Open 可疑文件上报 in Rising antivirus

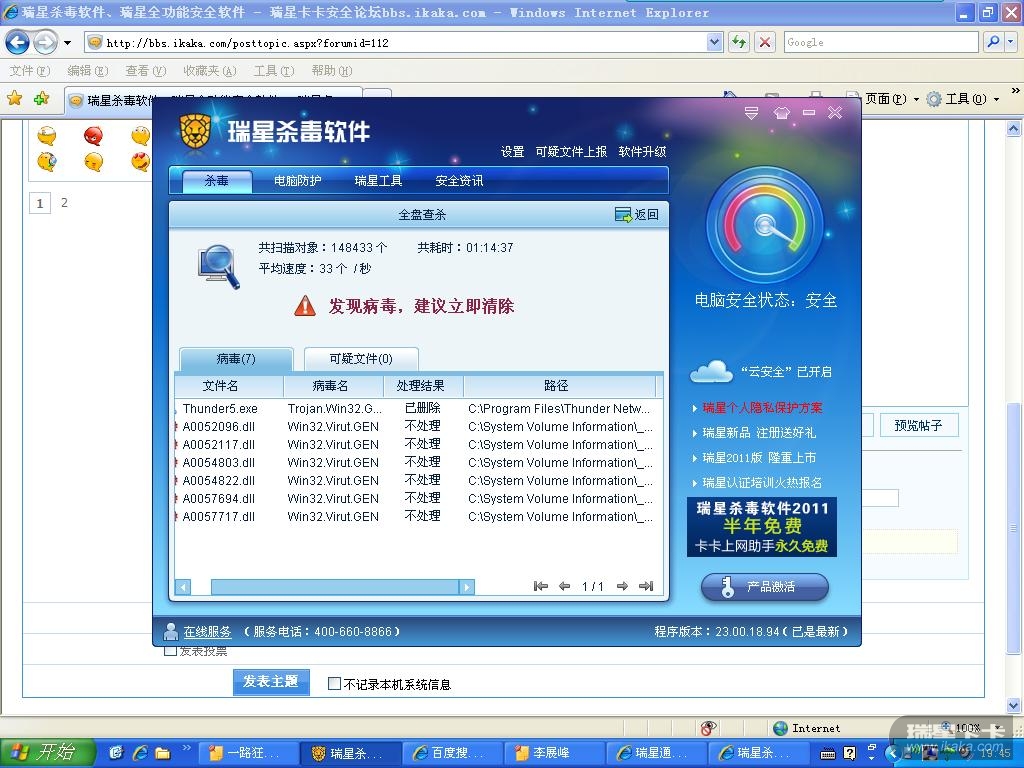(x=571, y=152)
